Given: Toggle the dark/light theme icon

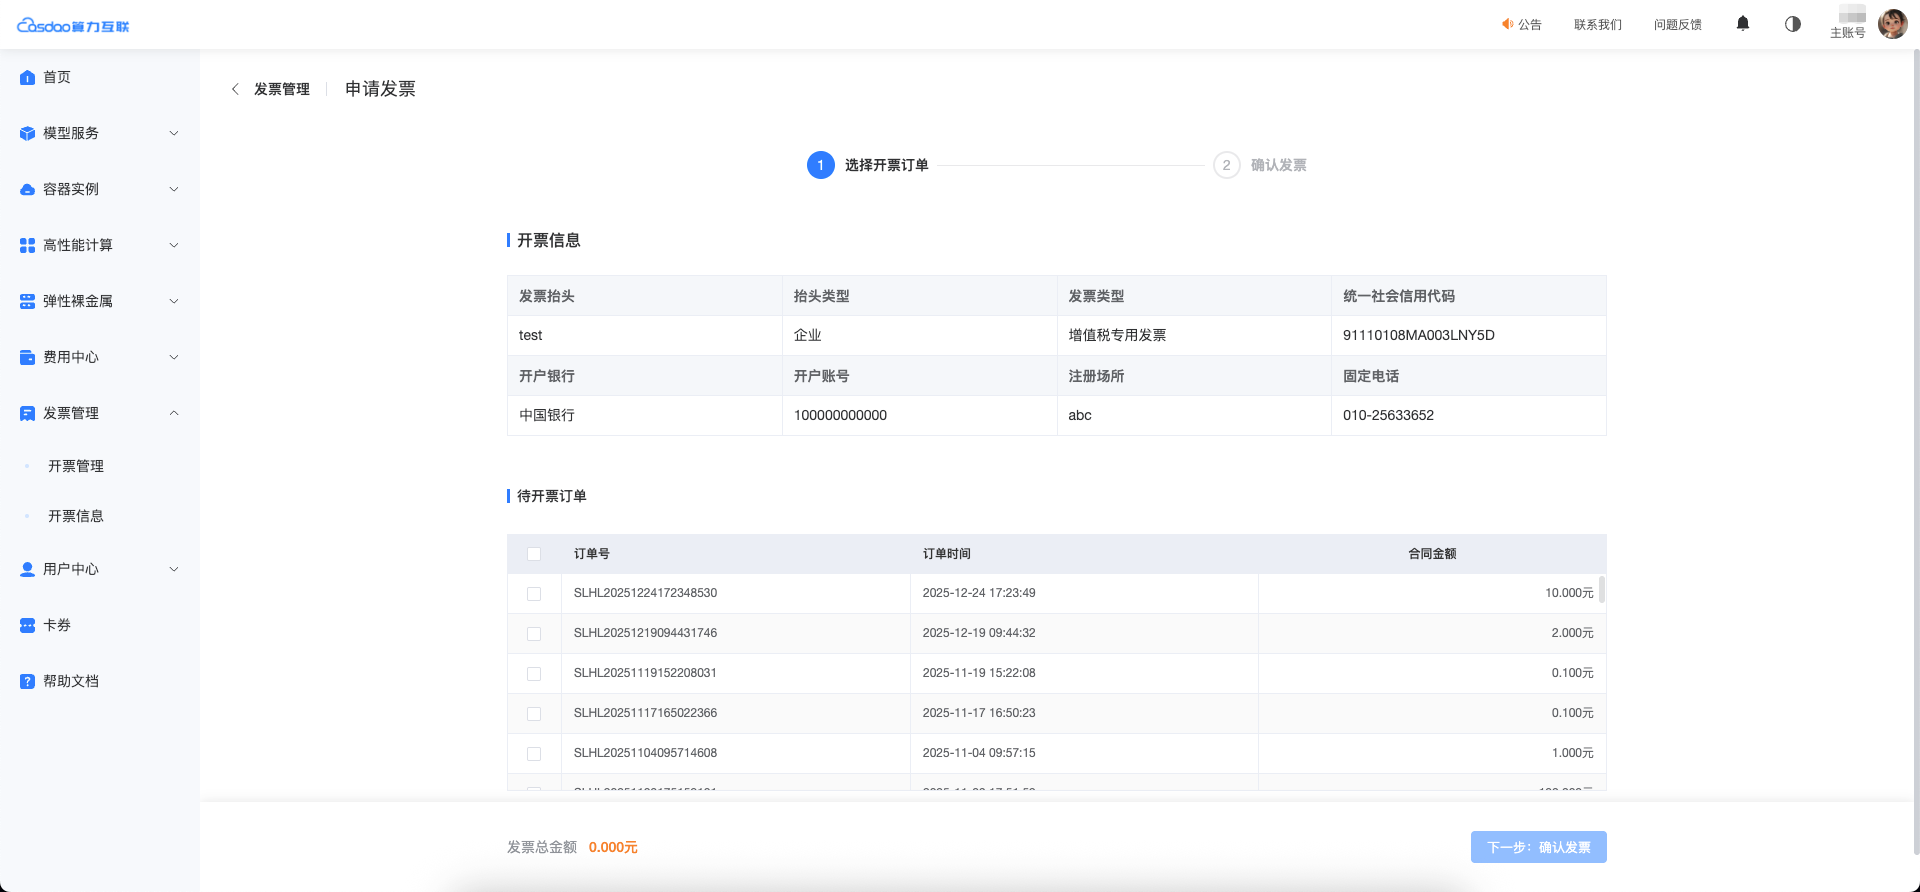Looking at the screenshot, I should point(1793,24).
